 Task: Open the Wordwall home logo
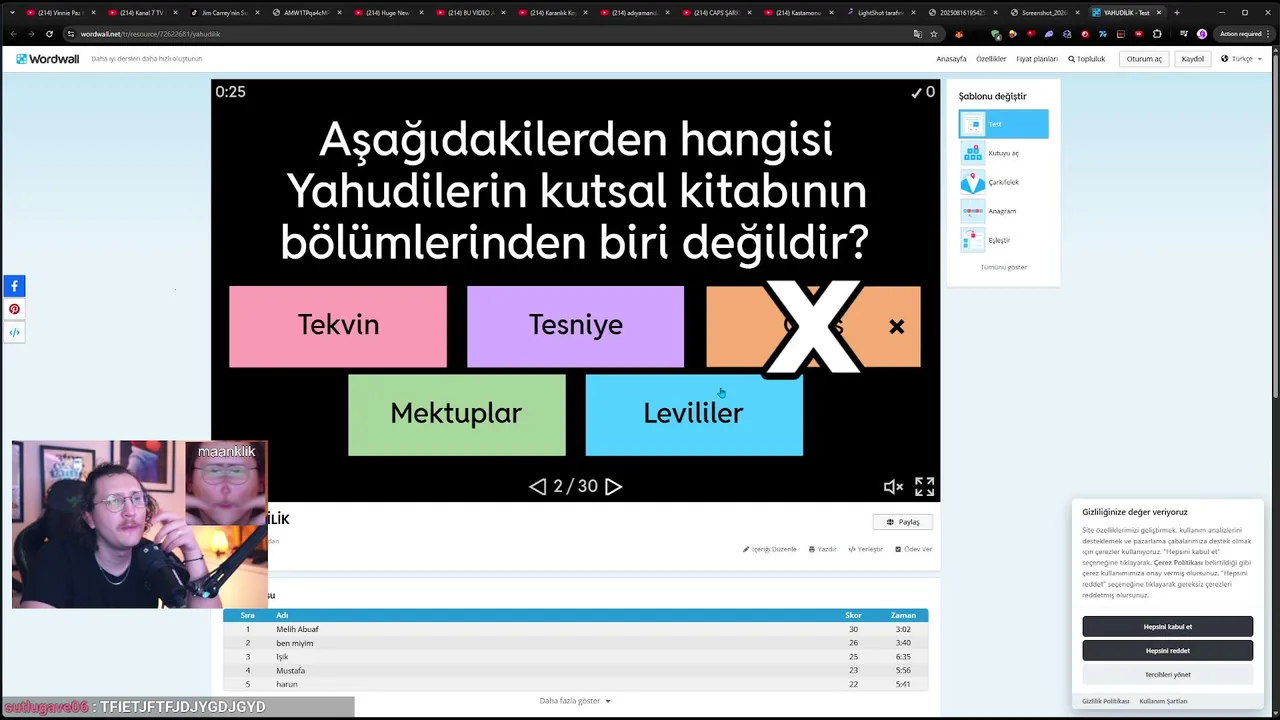pos(47,59)
